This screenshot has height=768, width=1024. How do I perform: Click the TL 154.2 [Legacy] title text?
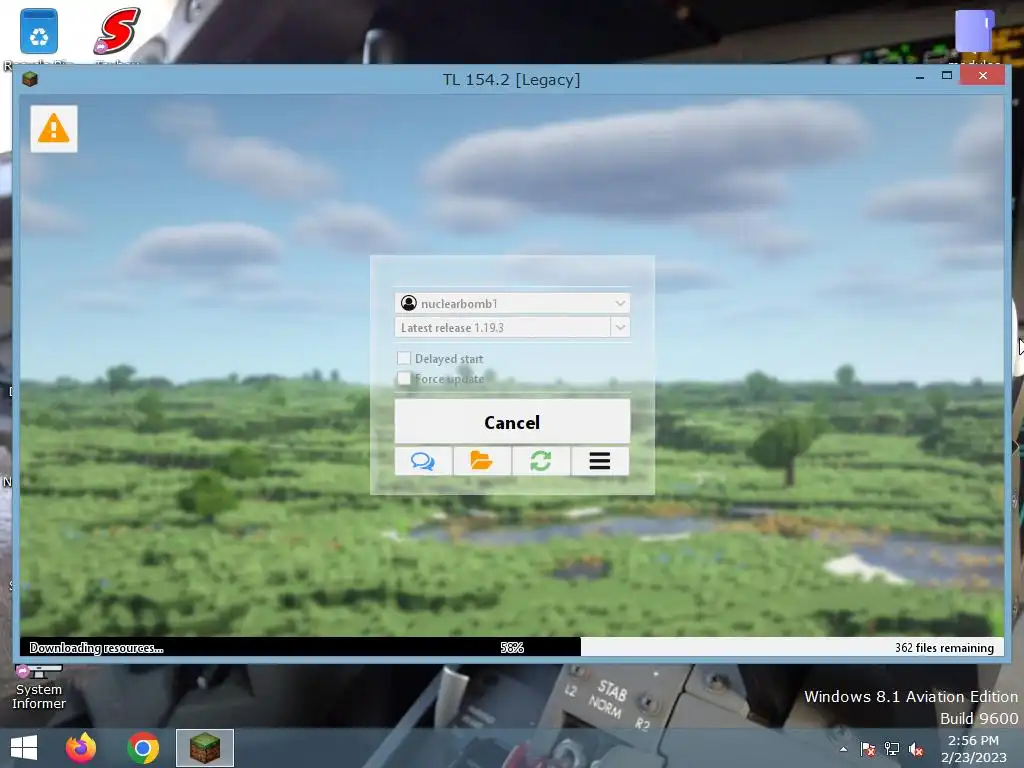click(511, 80)
